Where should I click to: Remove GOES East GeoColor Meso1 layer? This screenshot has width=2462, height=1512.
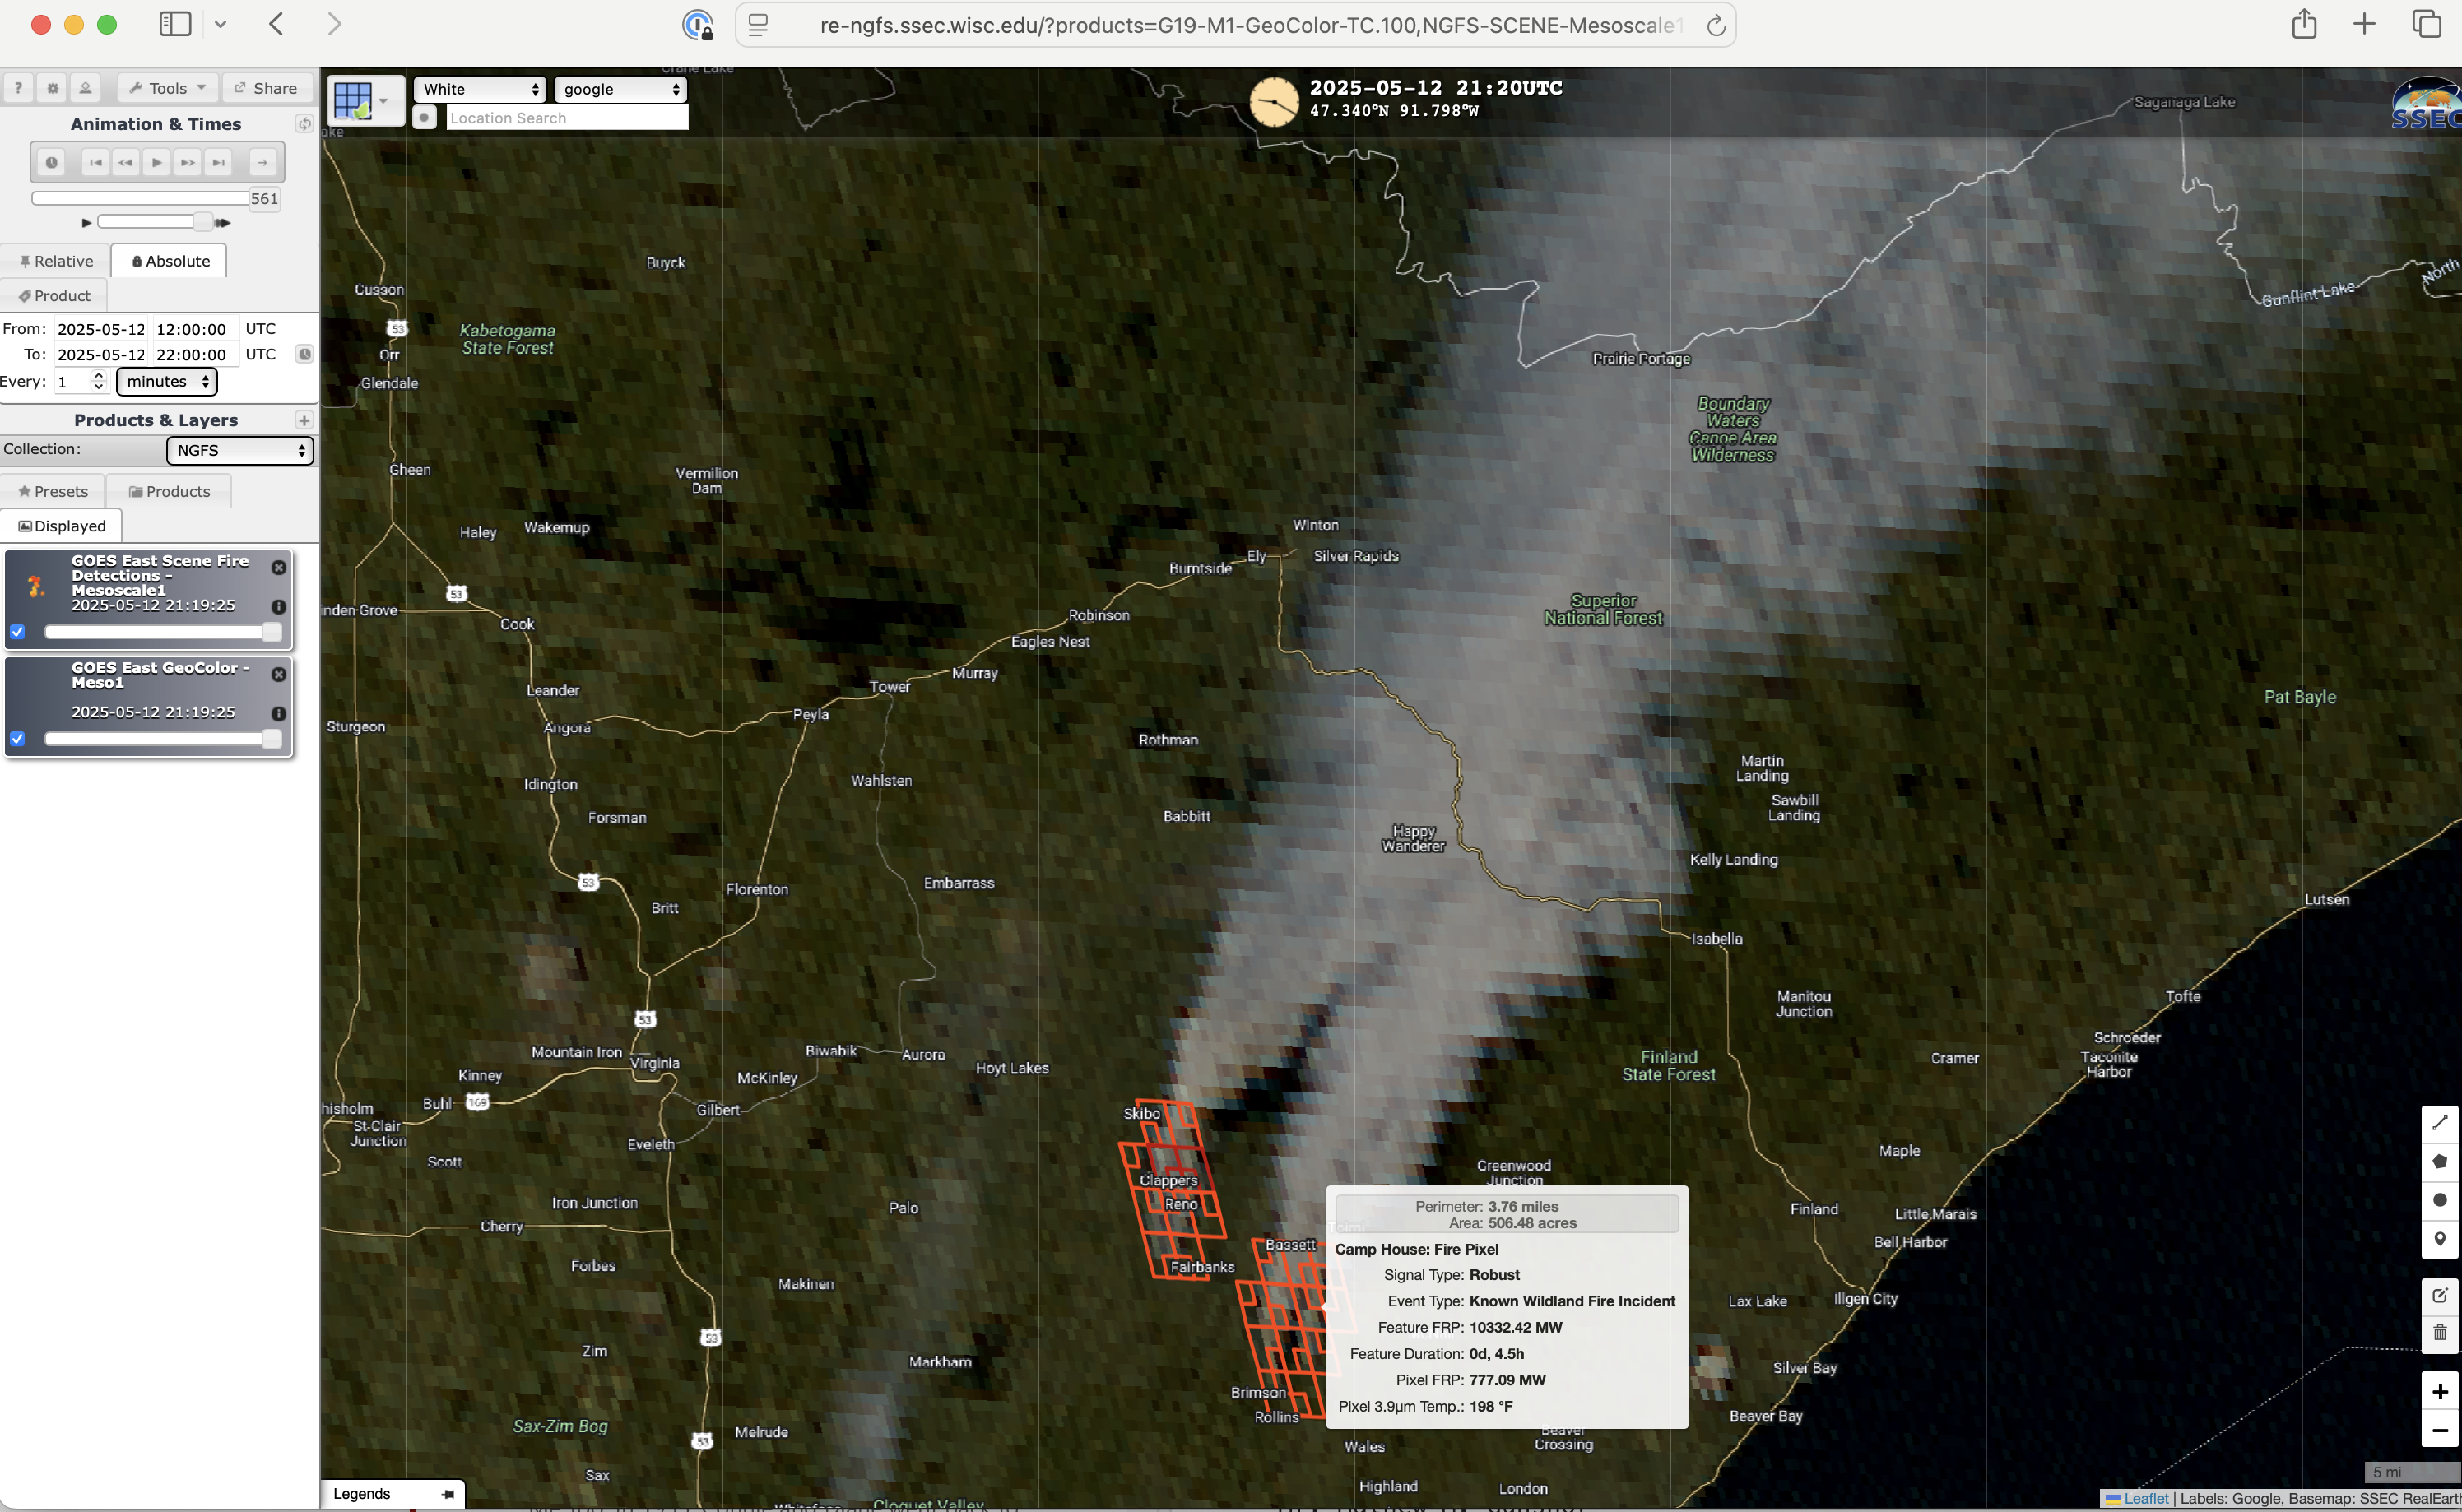pyautogui.click(x=279, y=674)
